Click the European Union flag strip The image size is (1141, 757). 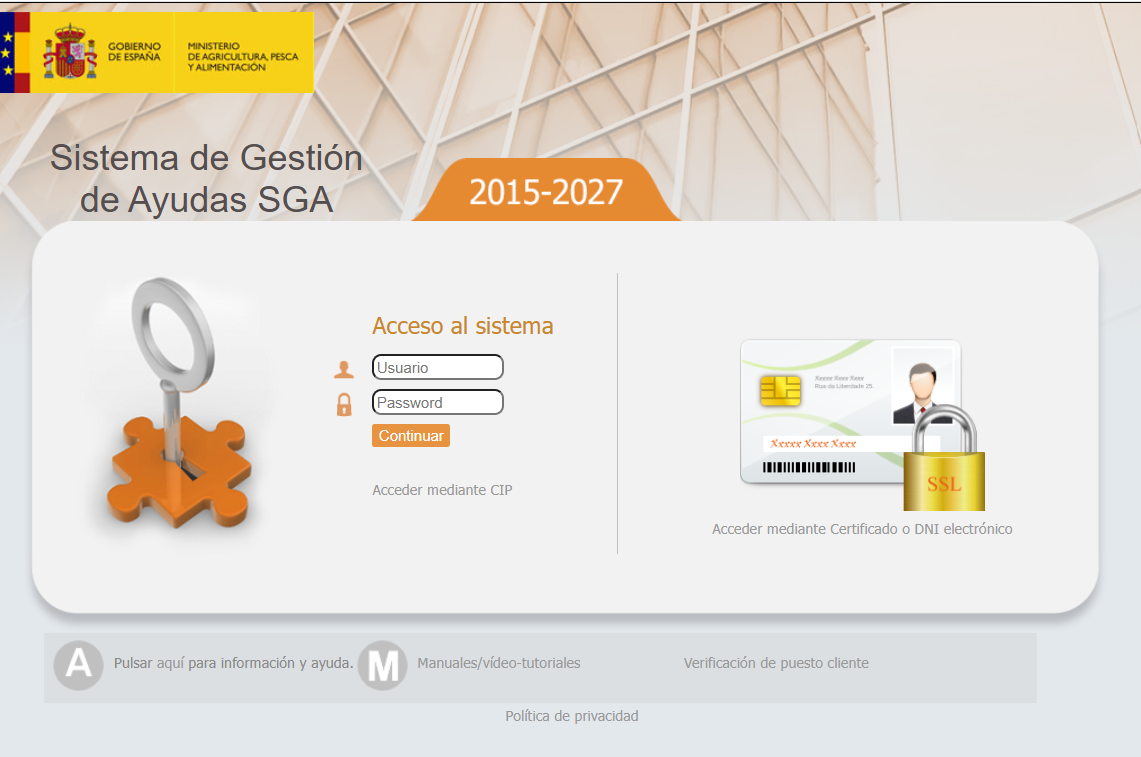(8, 53)
